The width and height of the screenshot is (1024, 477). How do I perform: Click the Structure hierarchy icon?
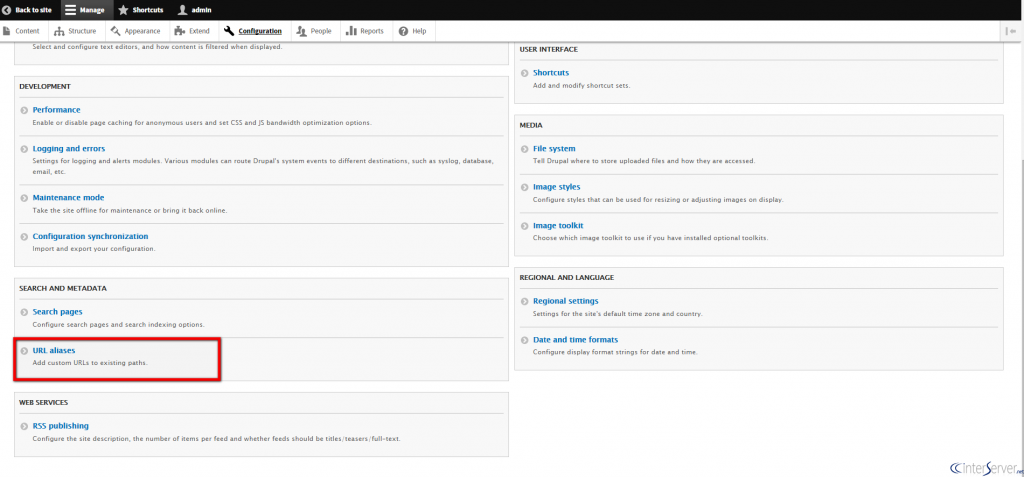click(x=59, y=31)
